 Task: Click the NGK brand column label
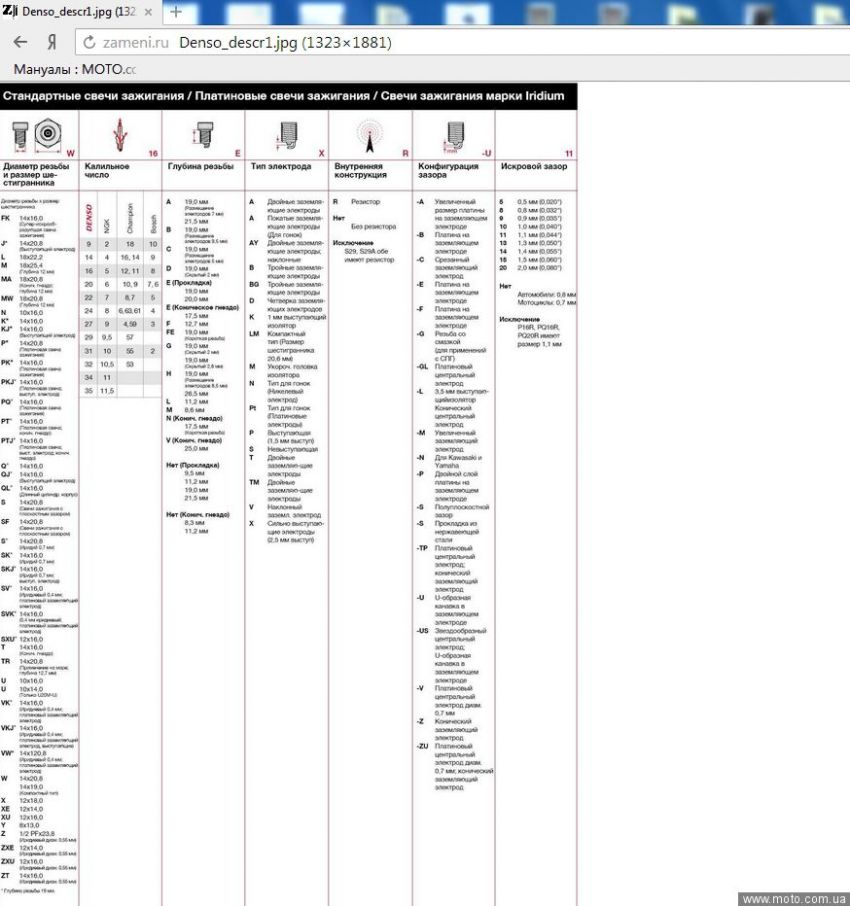tap(106, 225)
